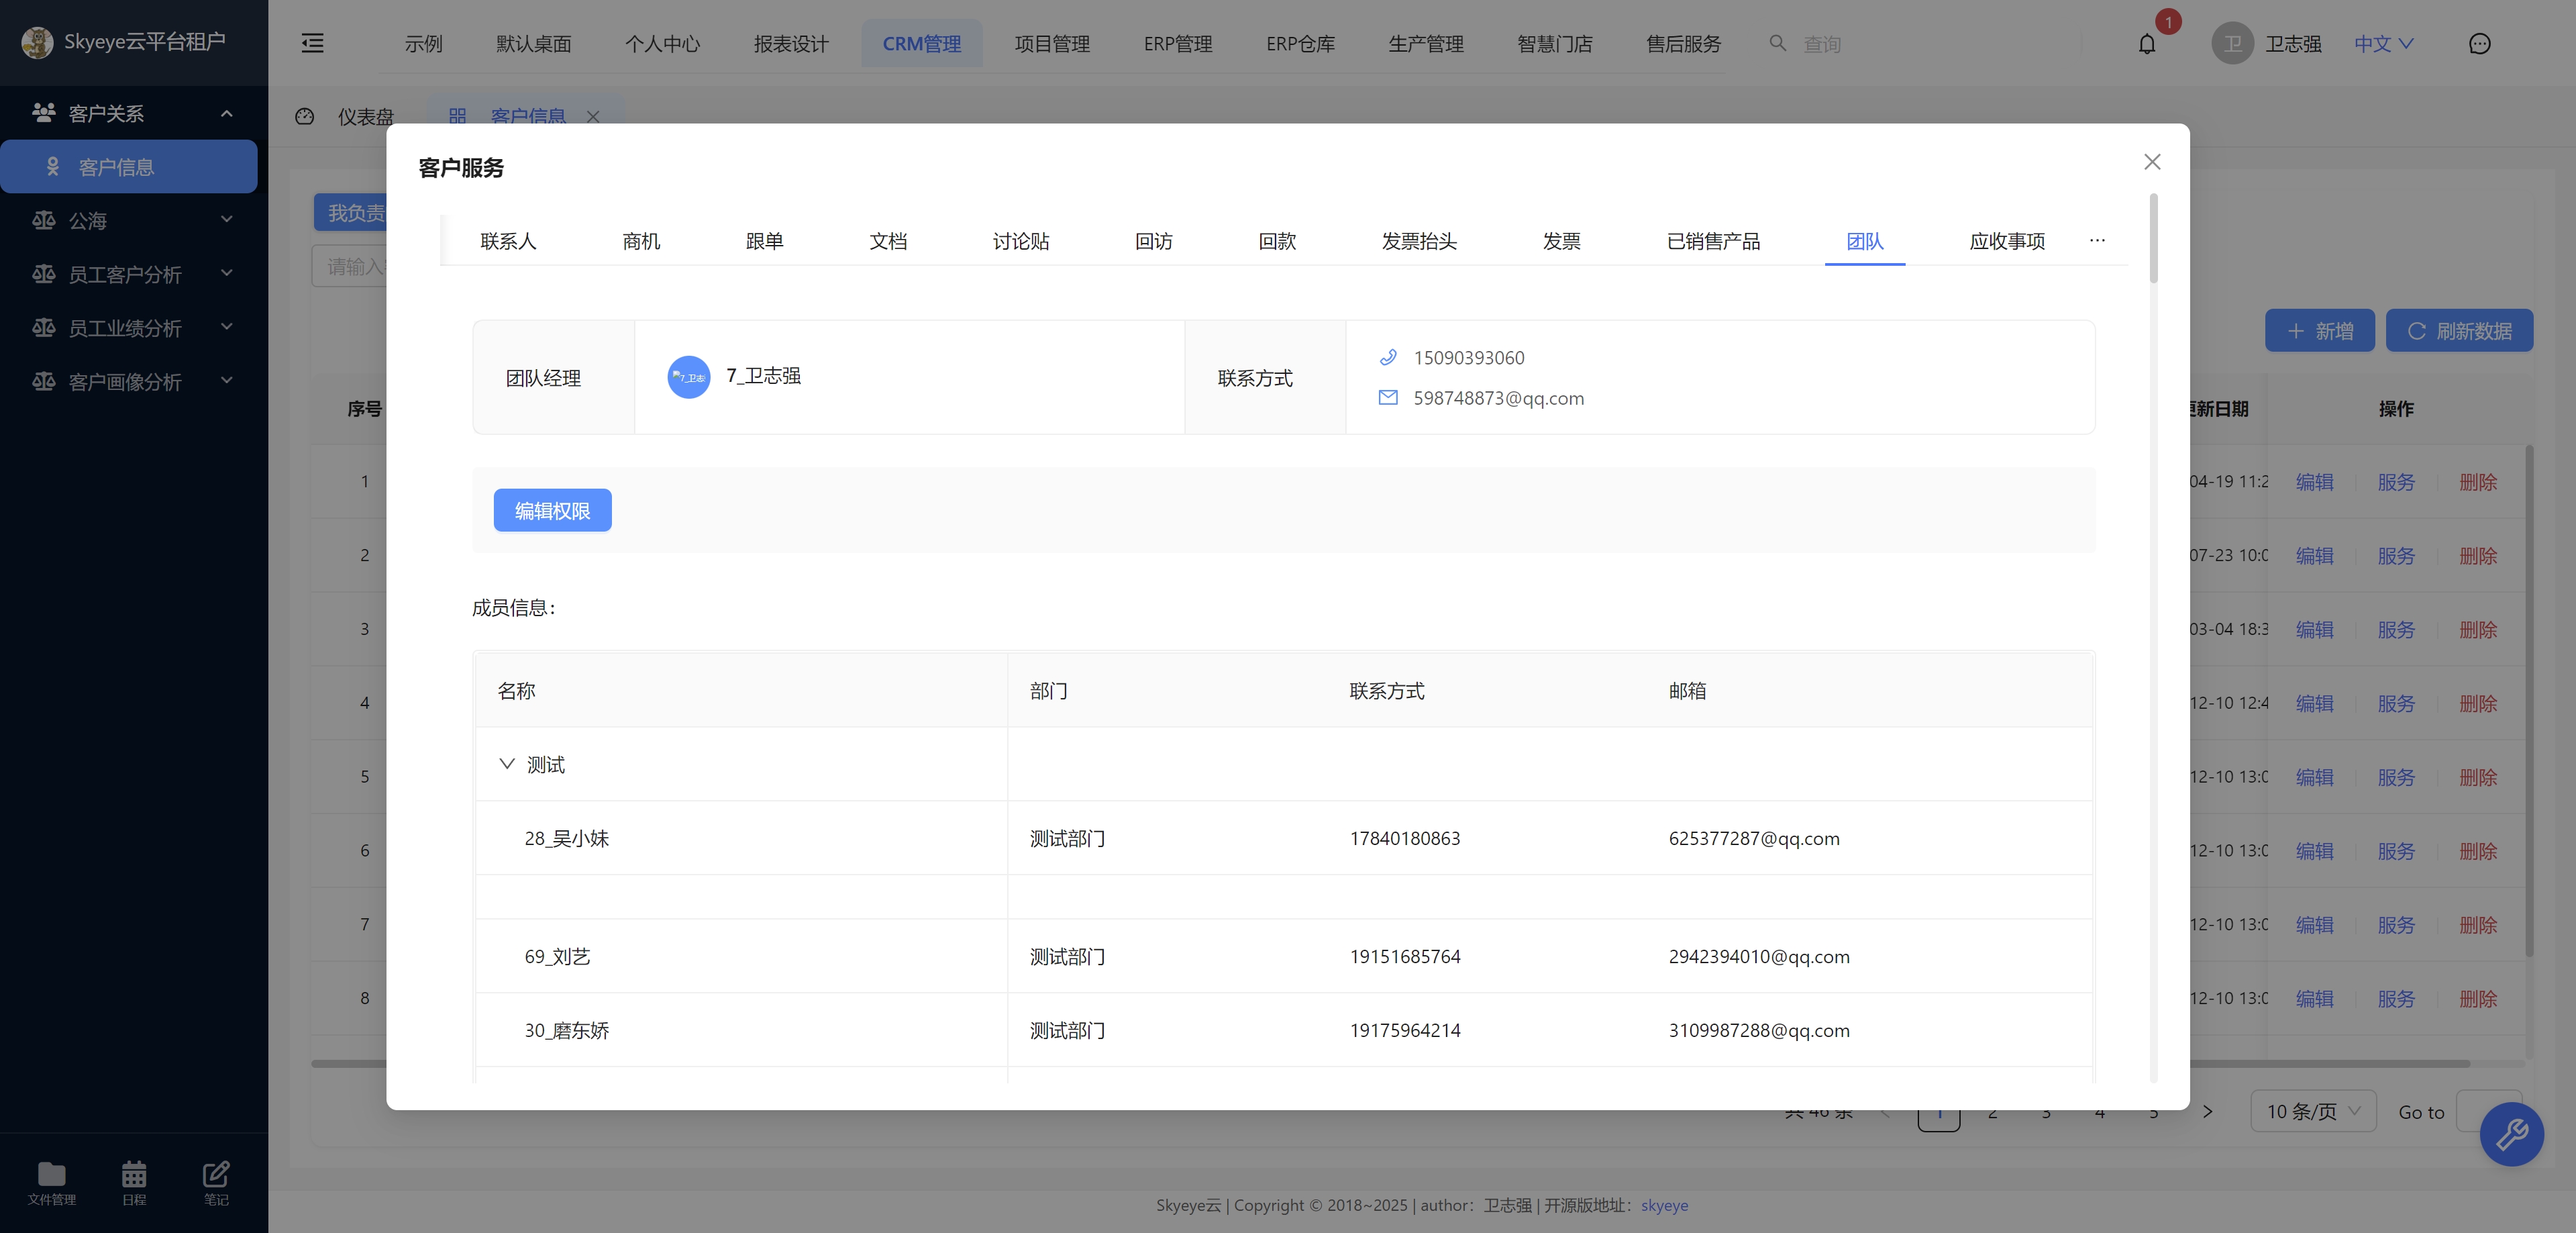The width and height of the screenshot is (2576, 1233).
Task: Collapse the 客户关系 sidebar menu
Action: coord(227,113)
